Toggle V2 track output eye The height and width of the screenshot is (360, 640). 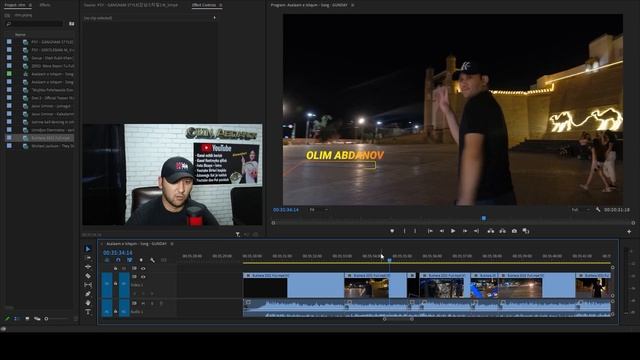143,269
